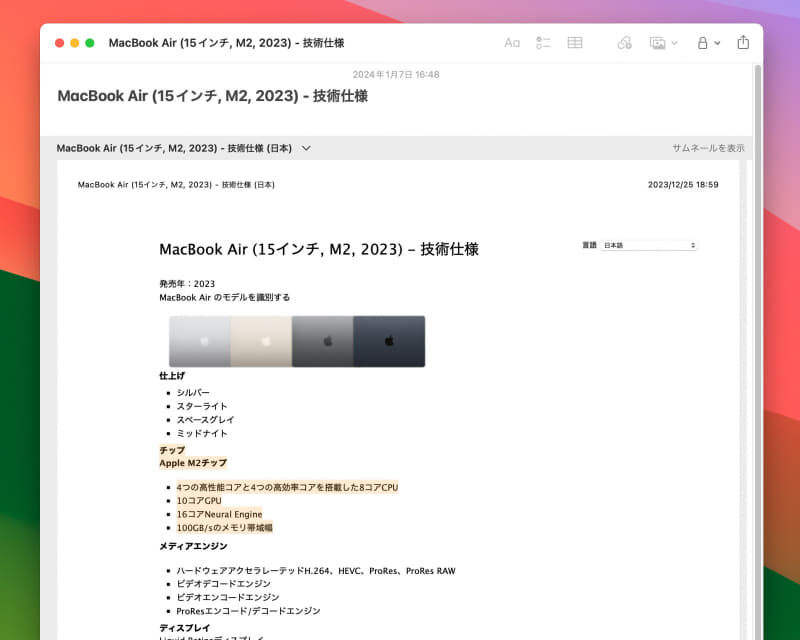Open the 言語 language selection dropdown

[648, 244]
